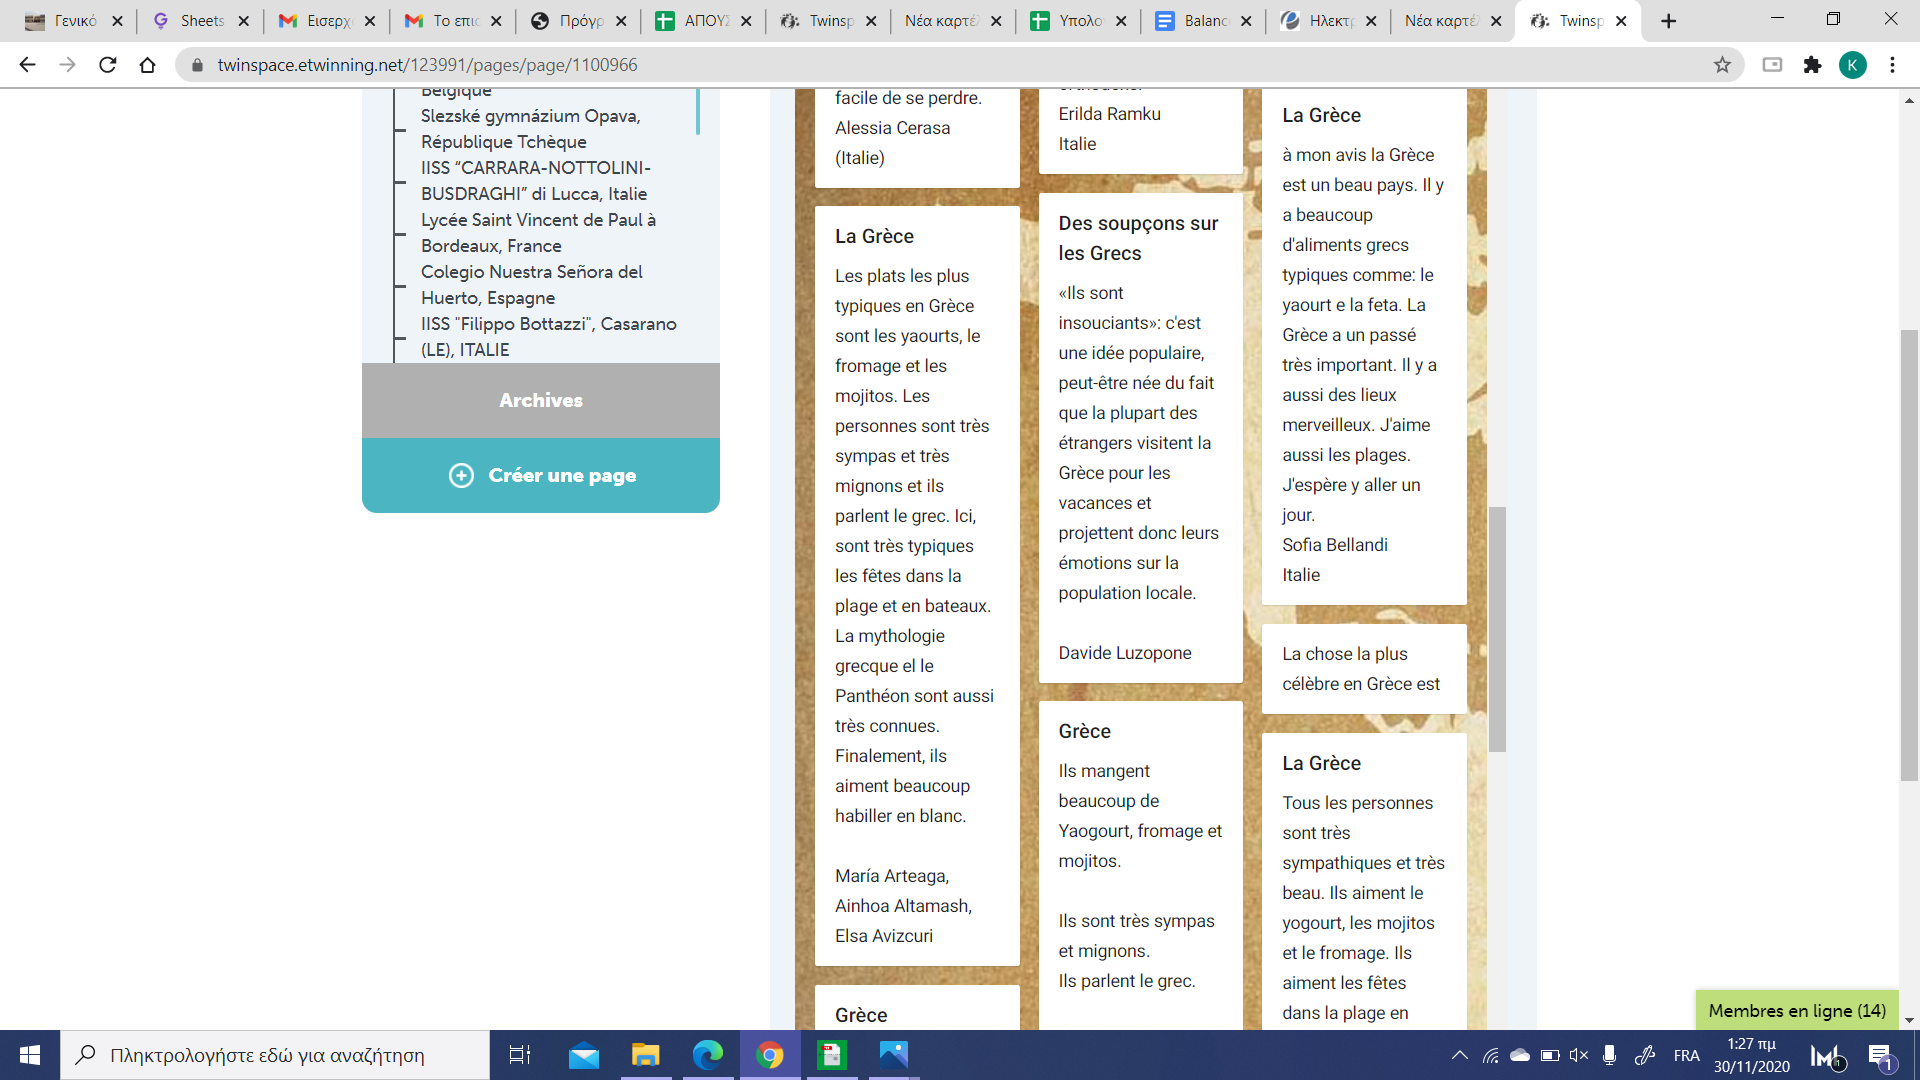
Task: Click the bookmark star icon
Action: [1722, 65]
